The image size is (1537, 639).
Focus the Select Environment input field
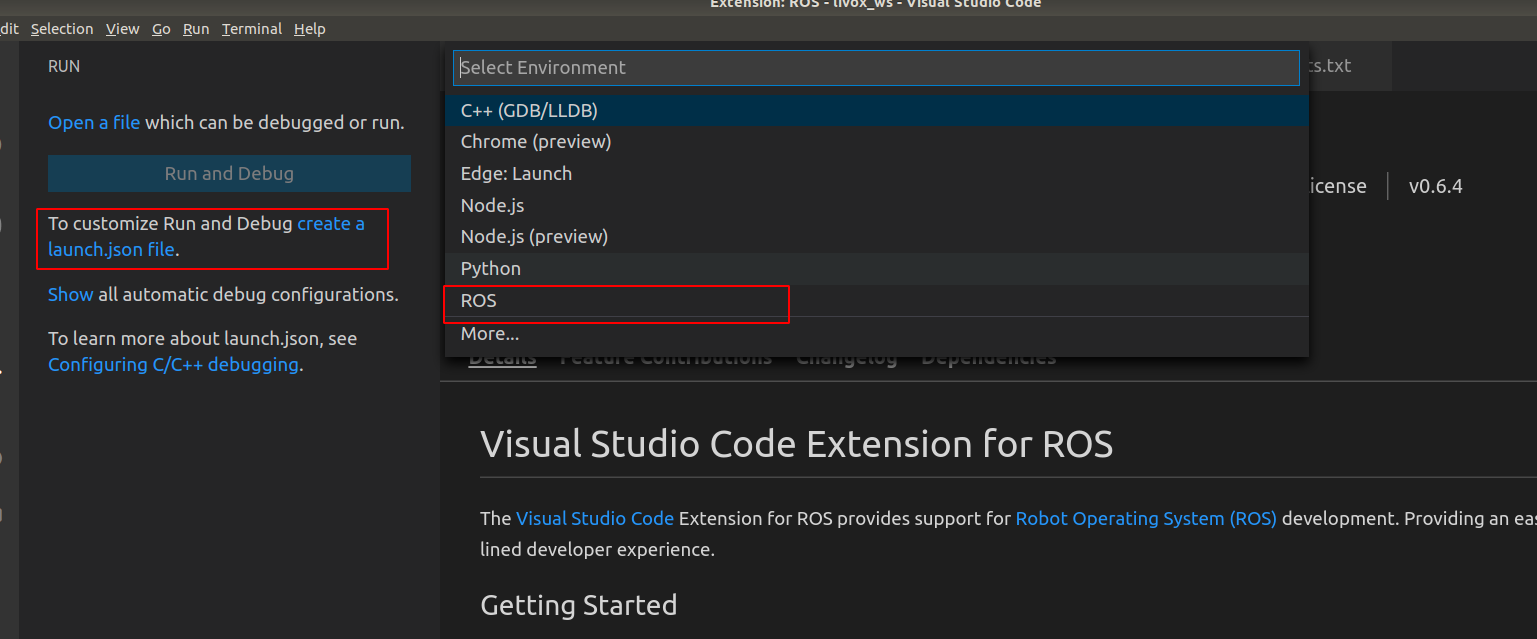pyautogui.click(x=876, y=68)
